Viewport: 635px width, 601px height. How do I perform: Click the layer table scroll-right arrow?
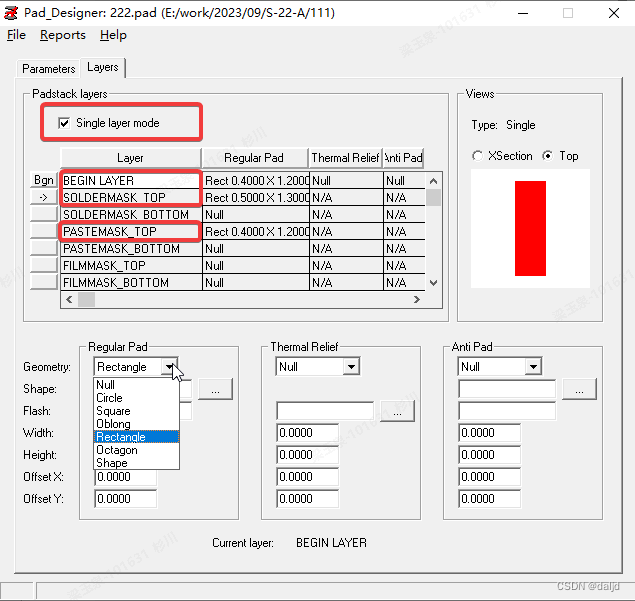click(x=417, y=299)
